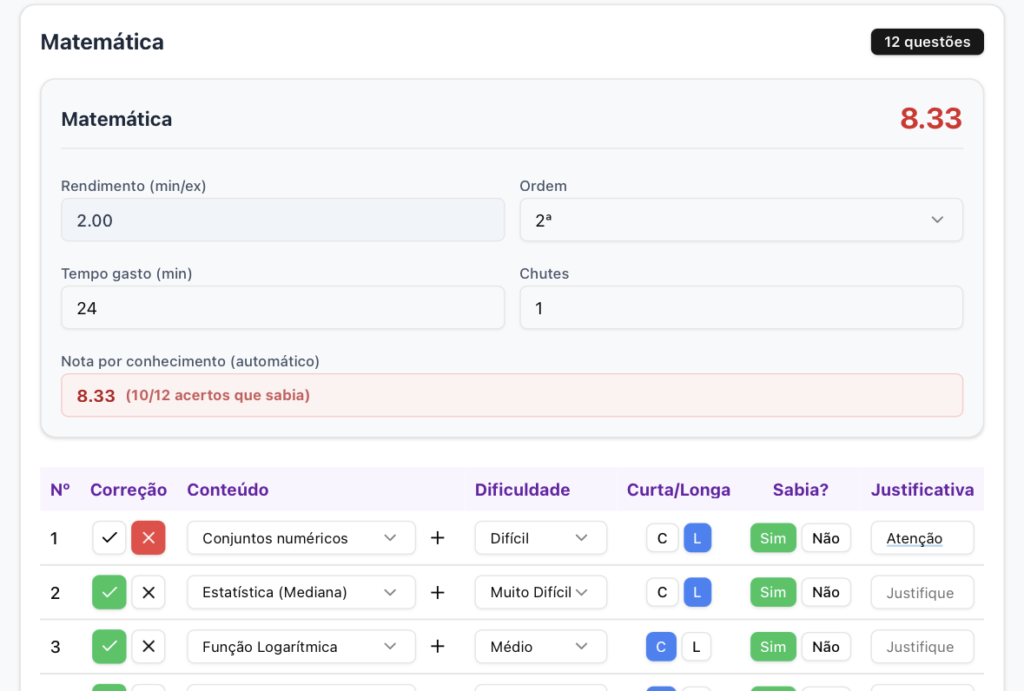The height and width of the screenshot is (691, 1024).
Task: Click the green checkmark on question 2
Action: [109, 592]
